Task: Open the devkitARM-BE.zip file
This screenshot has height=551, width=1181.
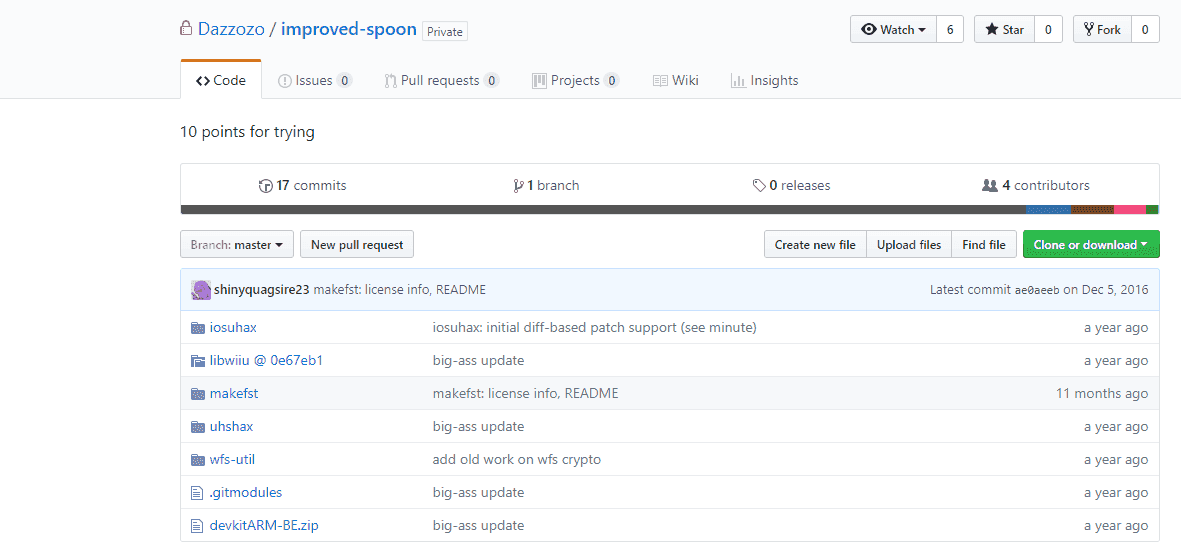Action: (x=264, y=526)
